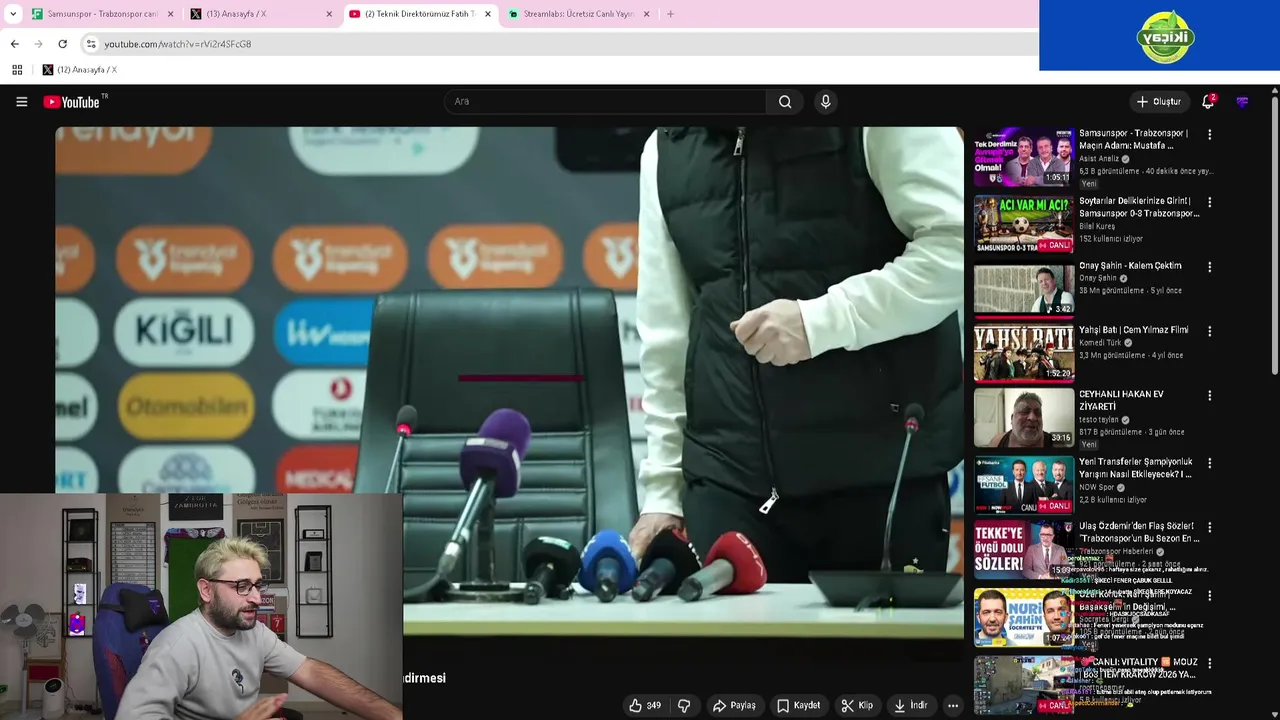Image resolution: width=1280 pixels, height=720 pixels.
Task: Open the YouTube notifications bell
Action: [x=1208, y=101]
